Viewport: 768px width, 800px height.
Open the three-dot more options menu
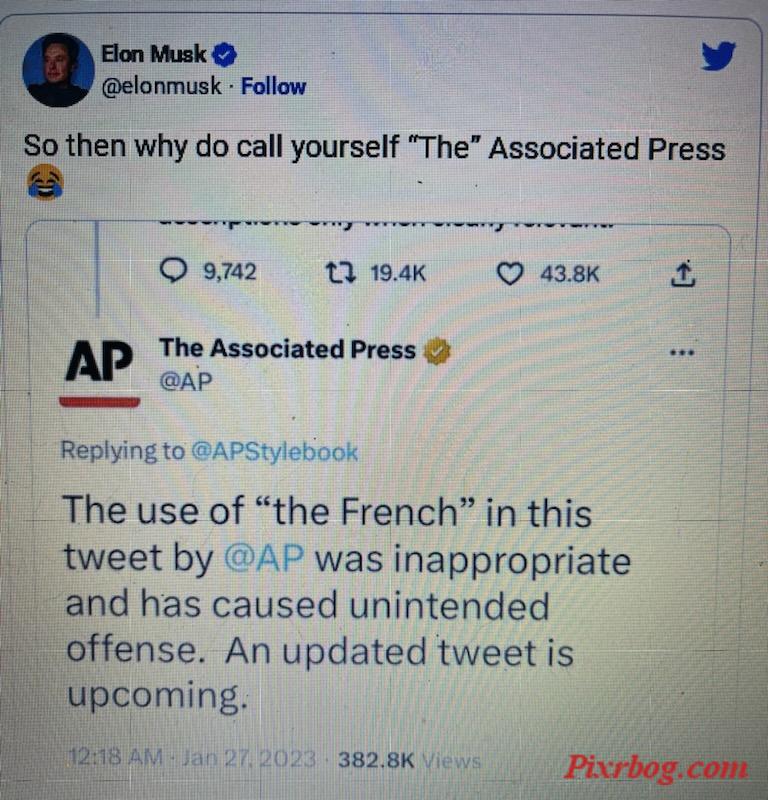pyautogui.click(x=682, y=352)
